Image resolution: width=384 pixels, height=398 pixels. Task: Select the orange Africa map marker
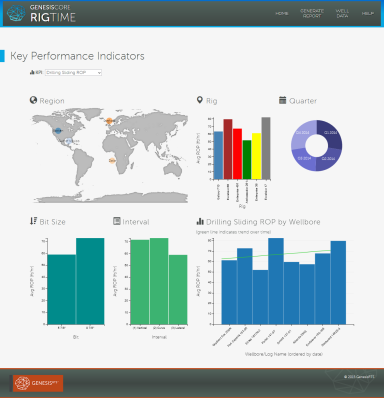click(x=112, y=161)
